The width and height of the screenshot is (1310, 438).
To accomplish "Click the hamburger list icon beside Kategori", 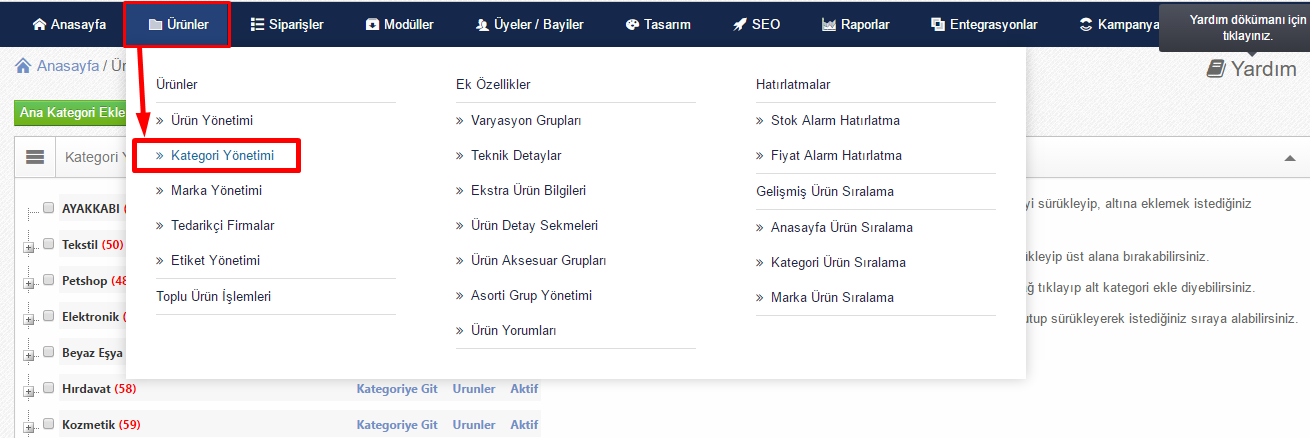I will (36, 157).
